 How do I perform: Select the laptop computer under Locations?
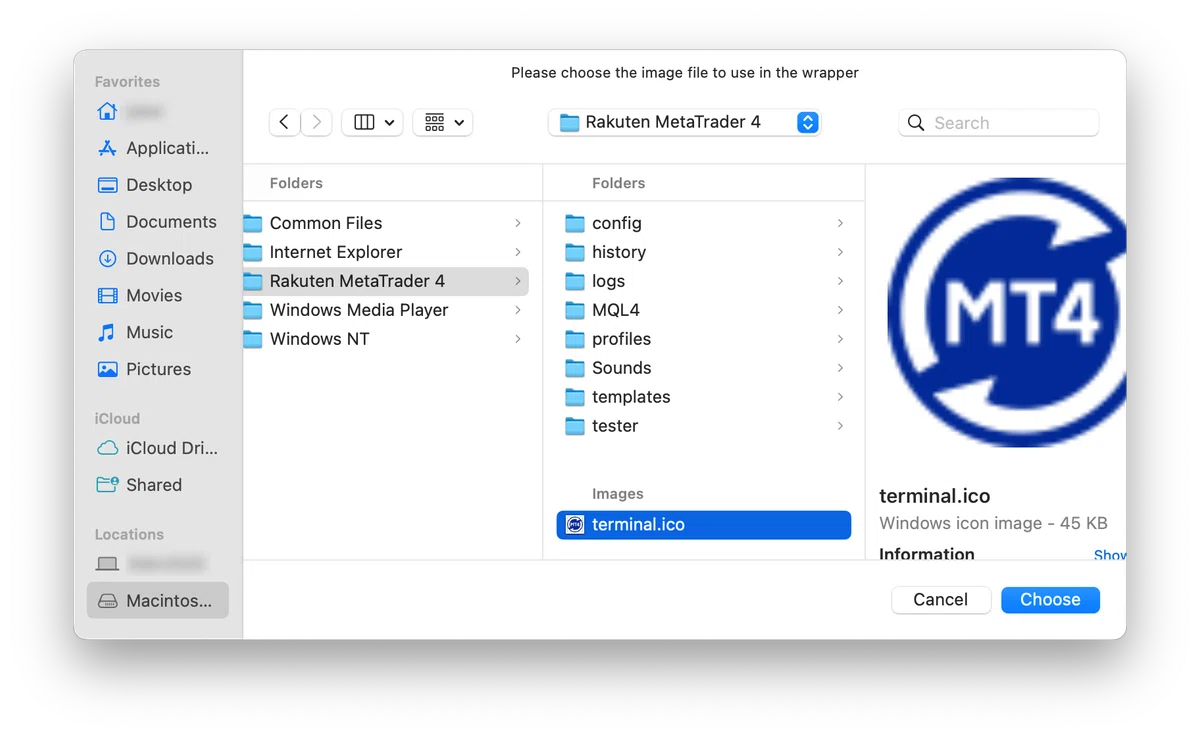tap(157, 564)
